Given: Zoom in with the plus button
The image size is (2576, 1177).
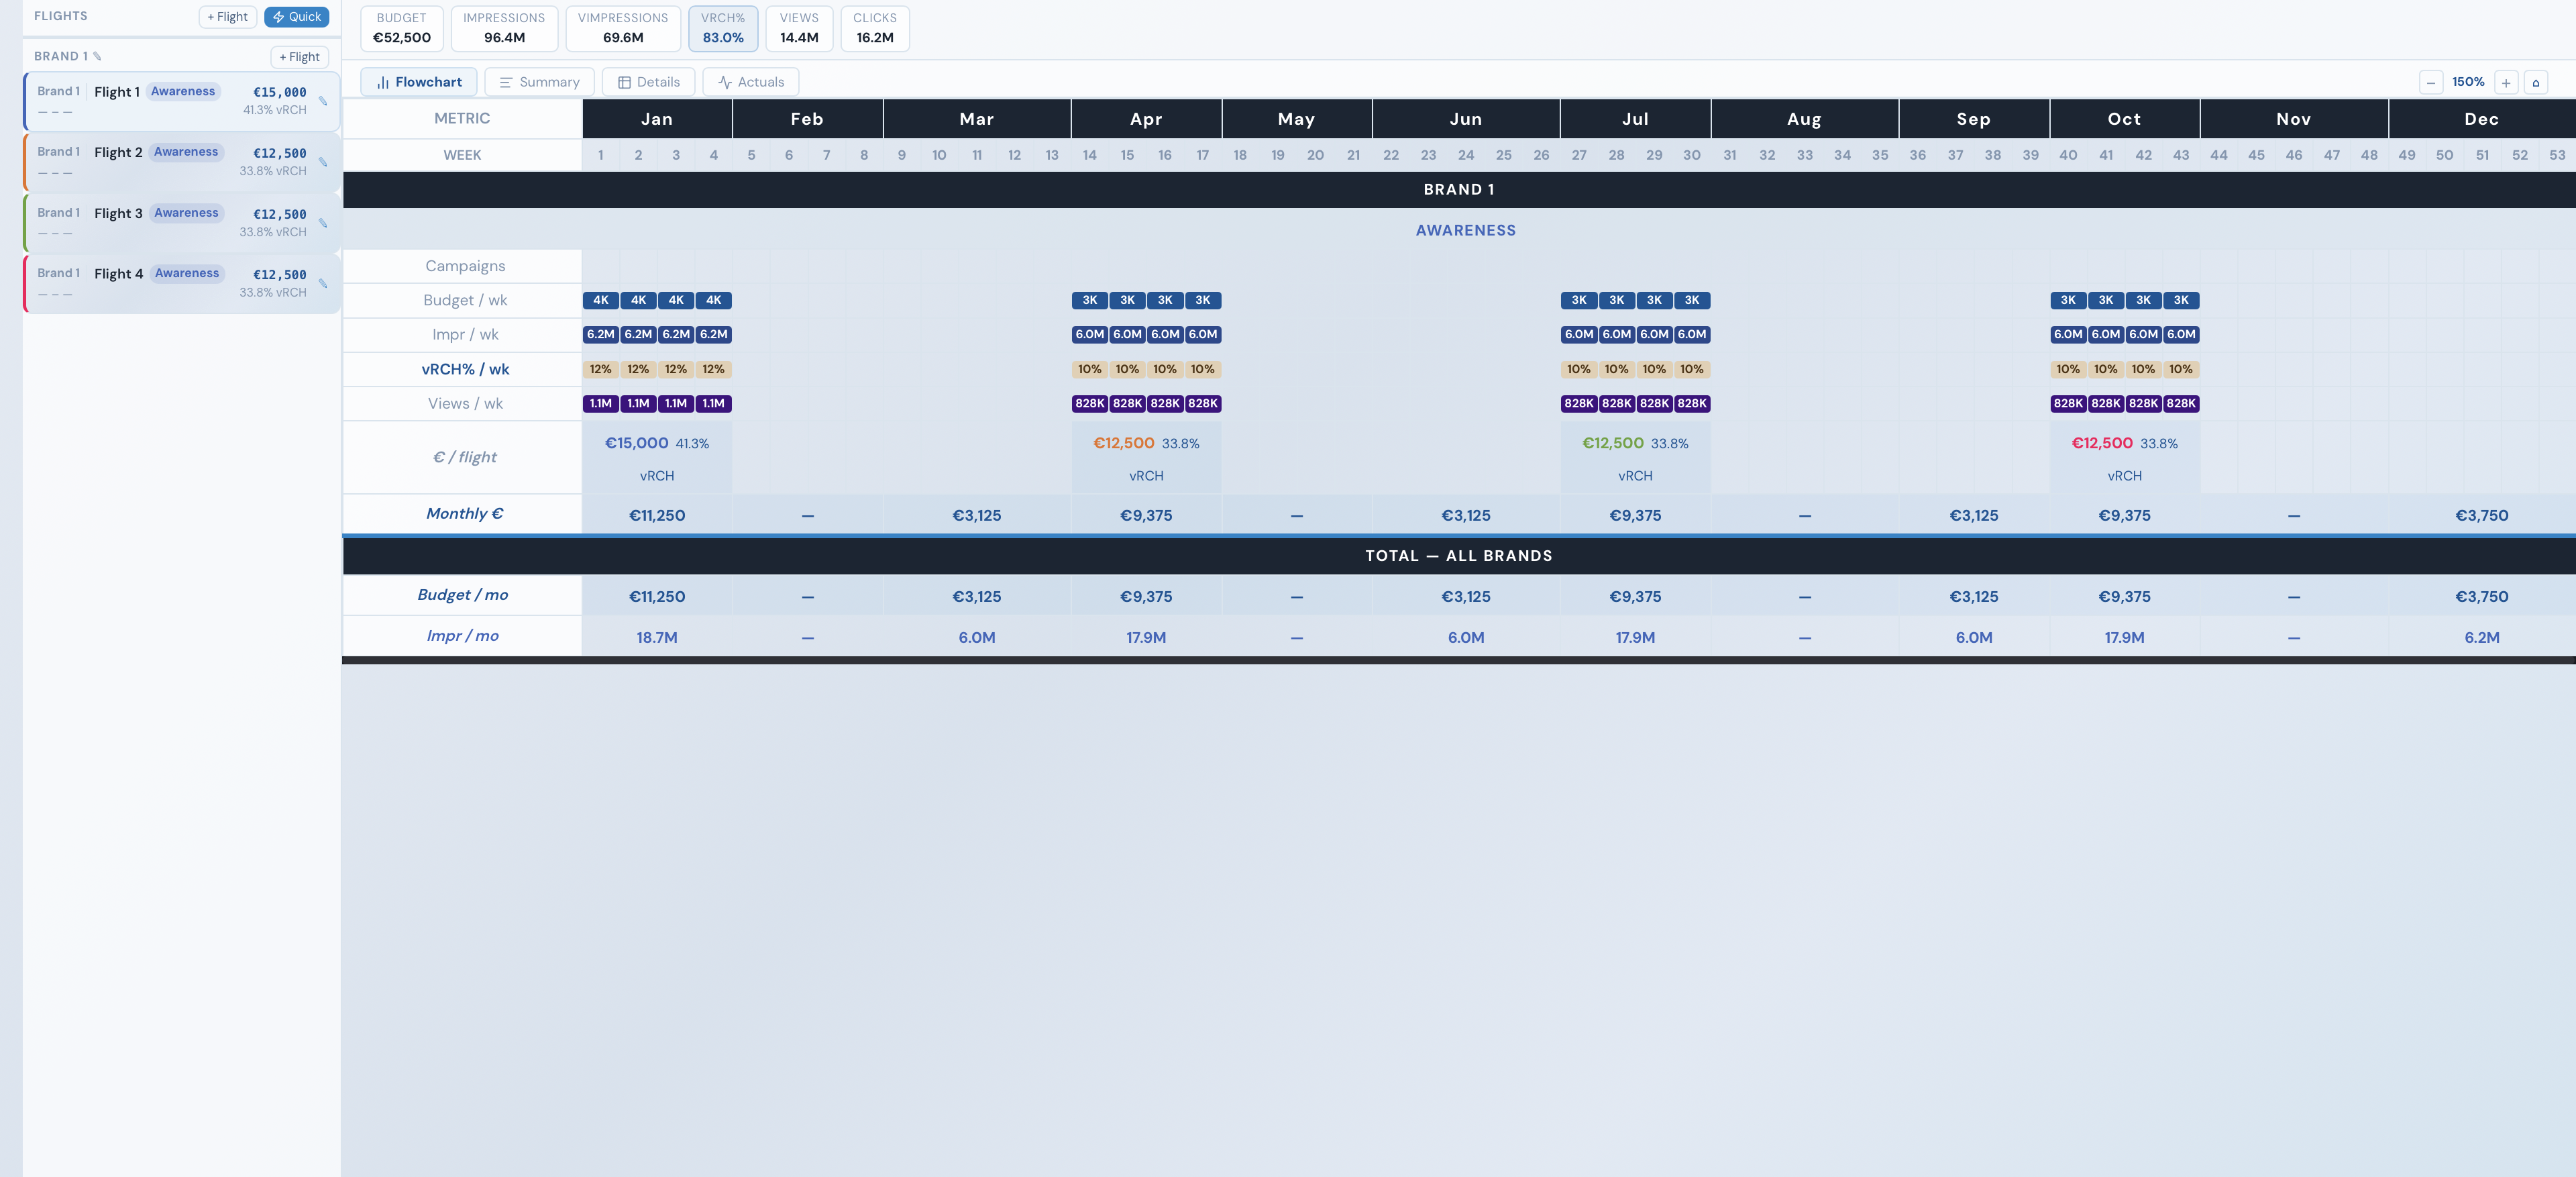Looking at the screenshot, I should (2506, 82).
